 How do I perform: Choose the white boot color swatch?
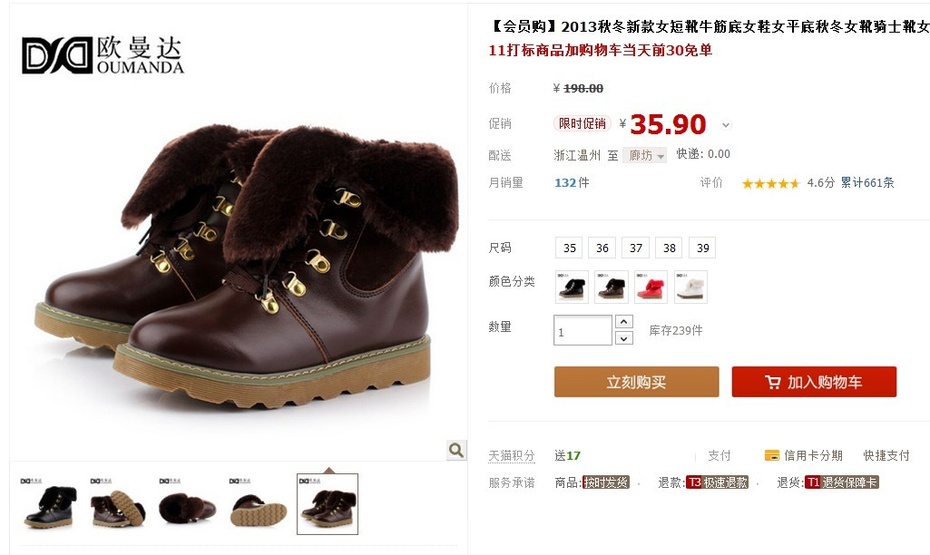[691, 287]
